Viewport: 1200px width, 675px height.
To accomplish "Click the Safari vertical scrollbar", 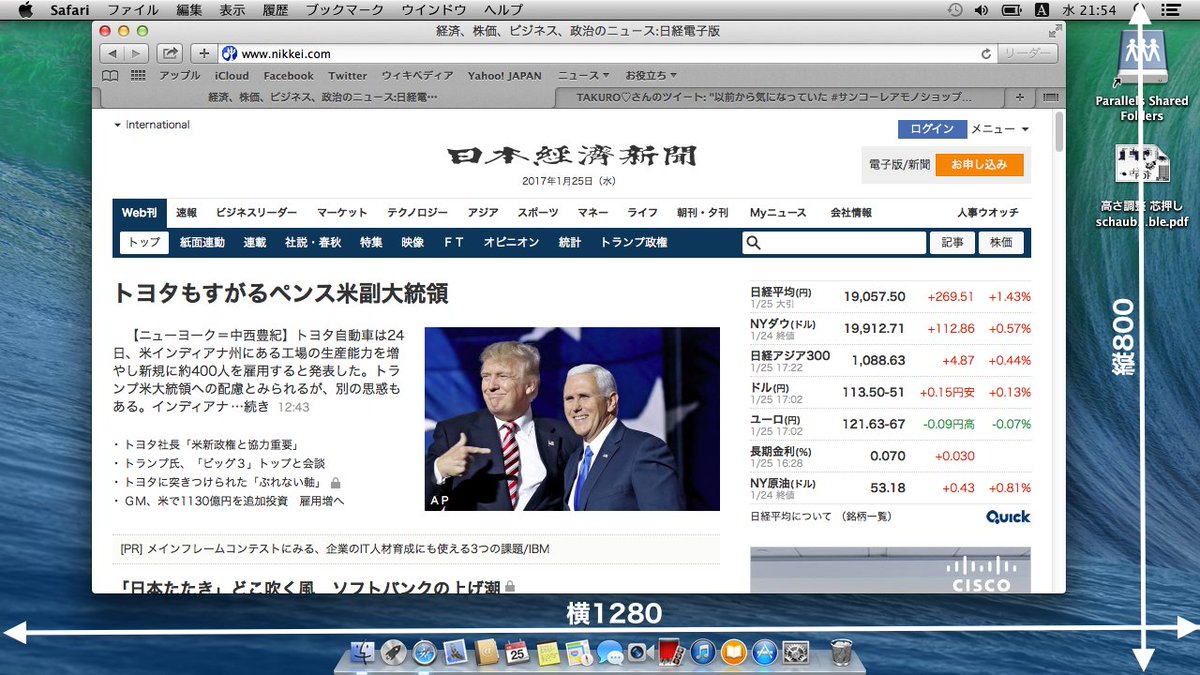I will pyautogui.click(x=1059, y=130).
